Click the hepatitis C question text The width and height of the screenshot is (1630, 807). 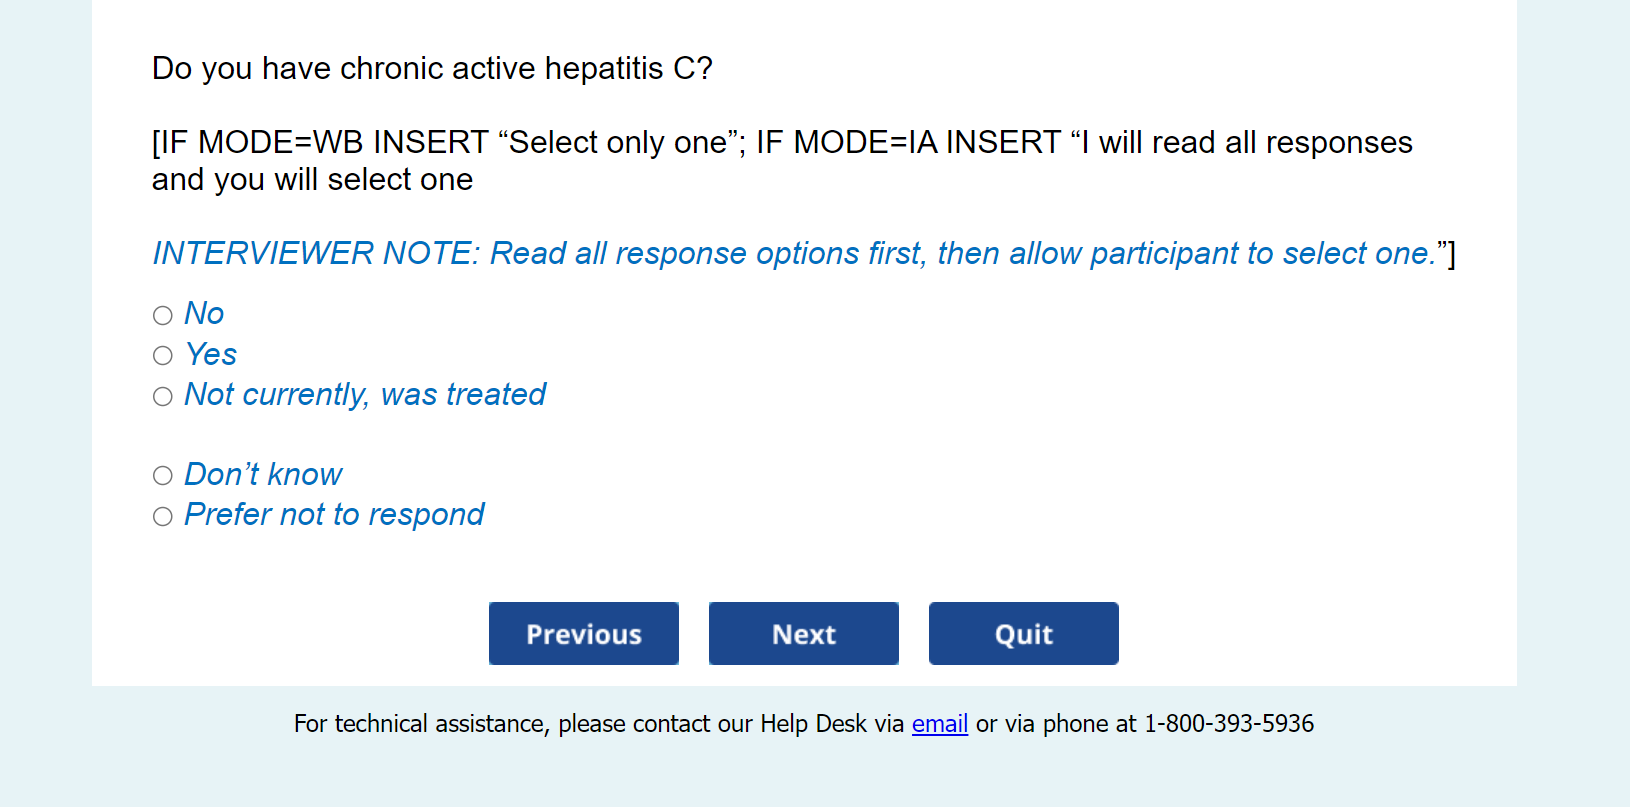coord(432,69)
